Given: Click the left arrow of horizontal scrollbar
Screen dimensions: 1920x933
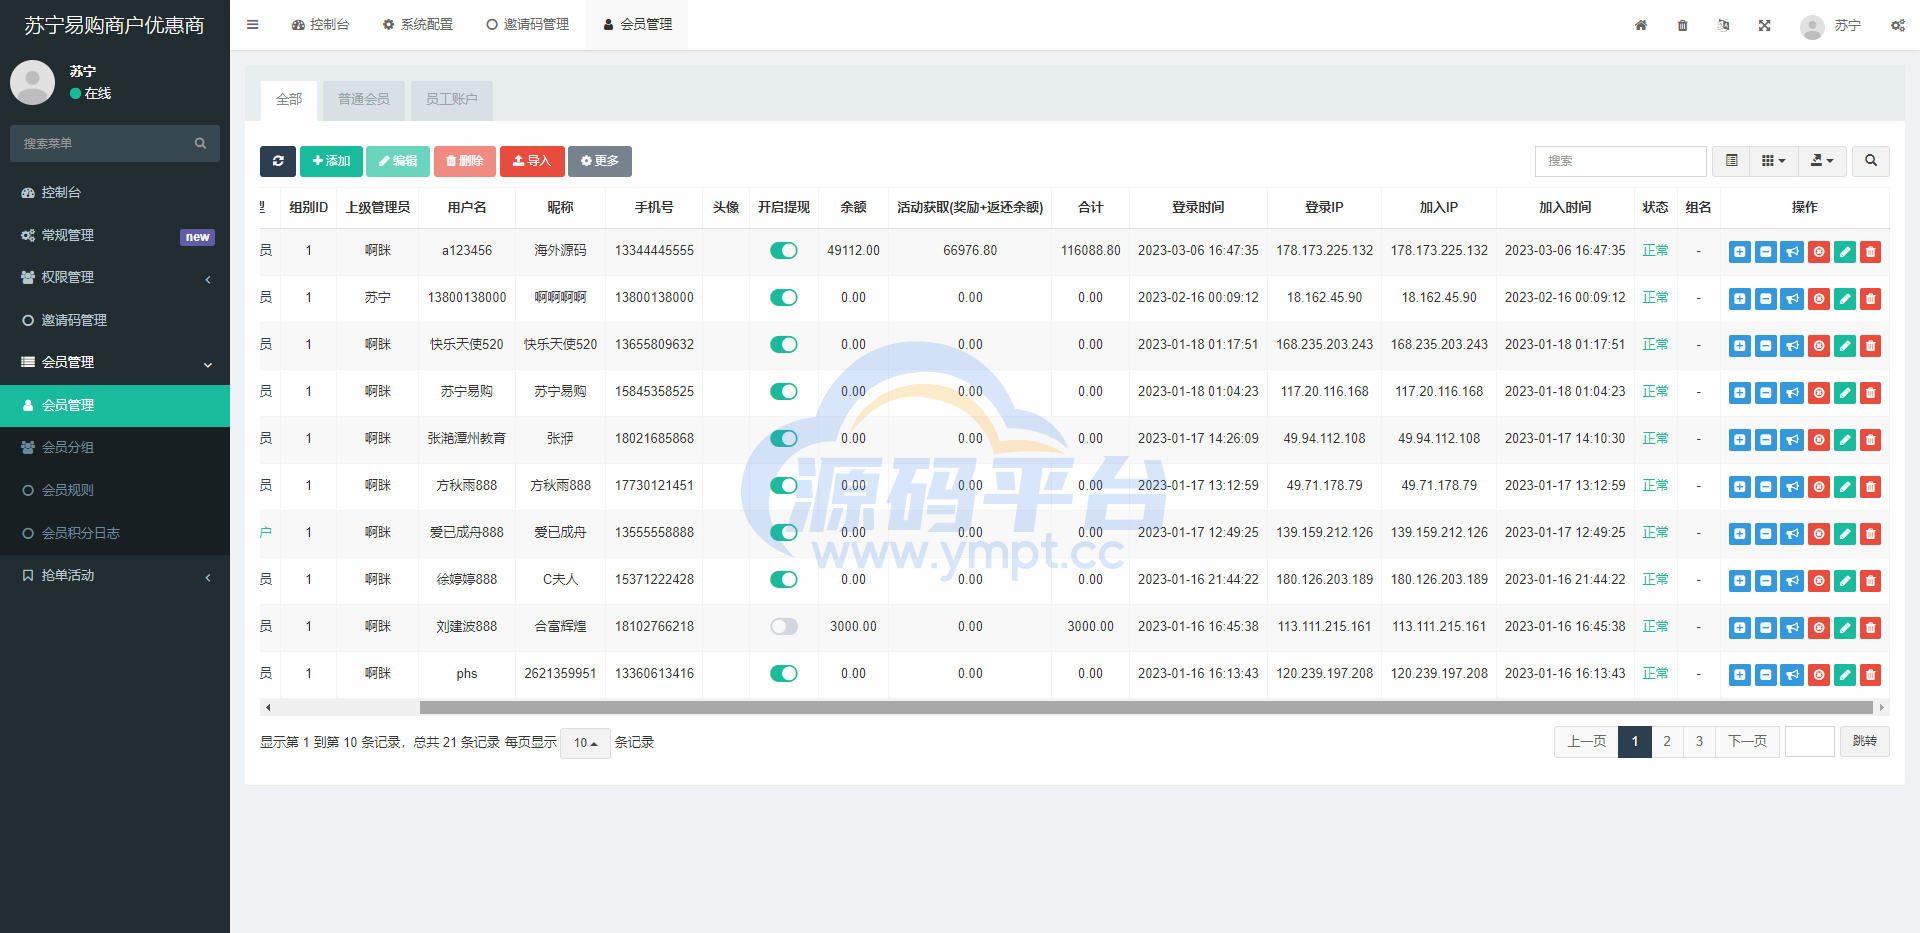Looking at the screenshot, I should coord(268,708).
